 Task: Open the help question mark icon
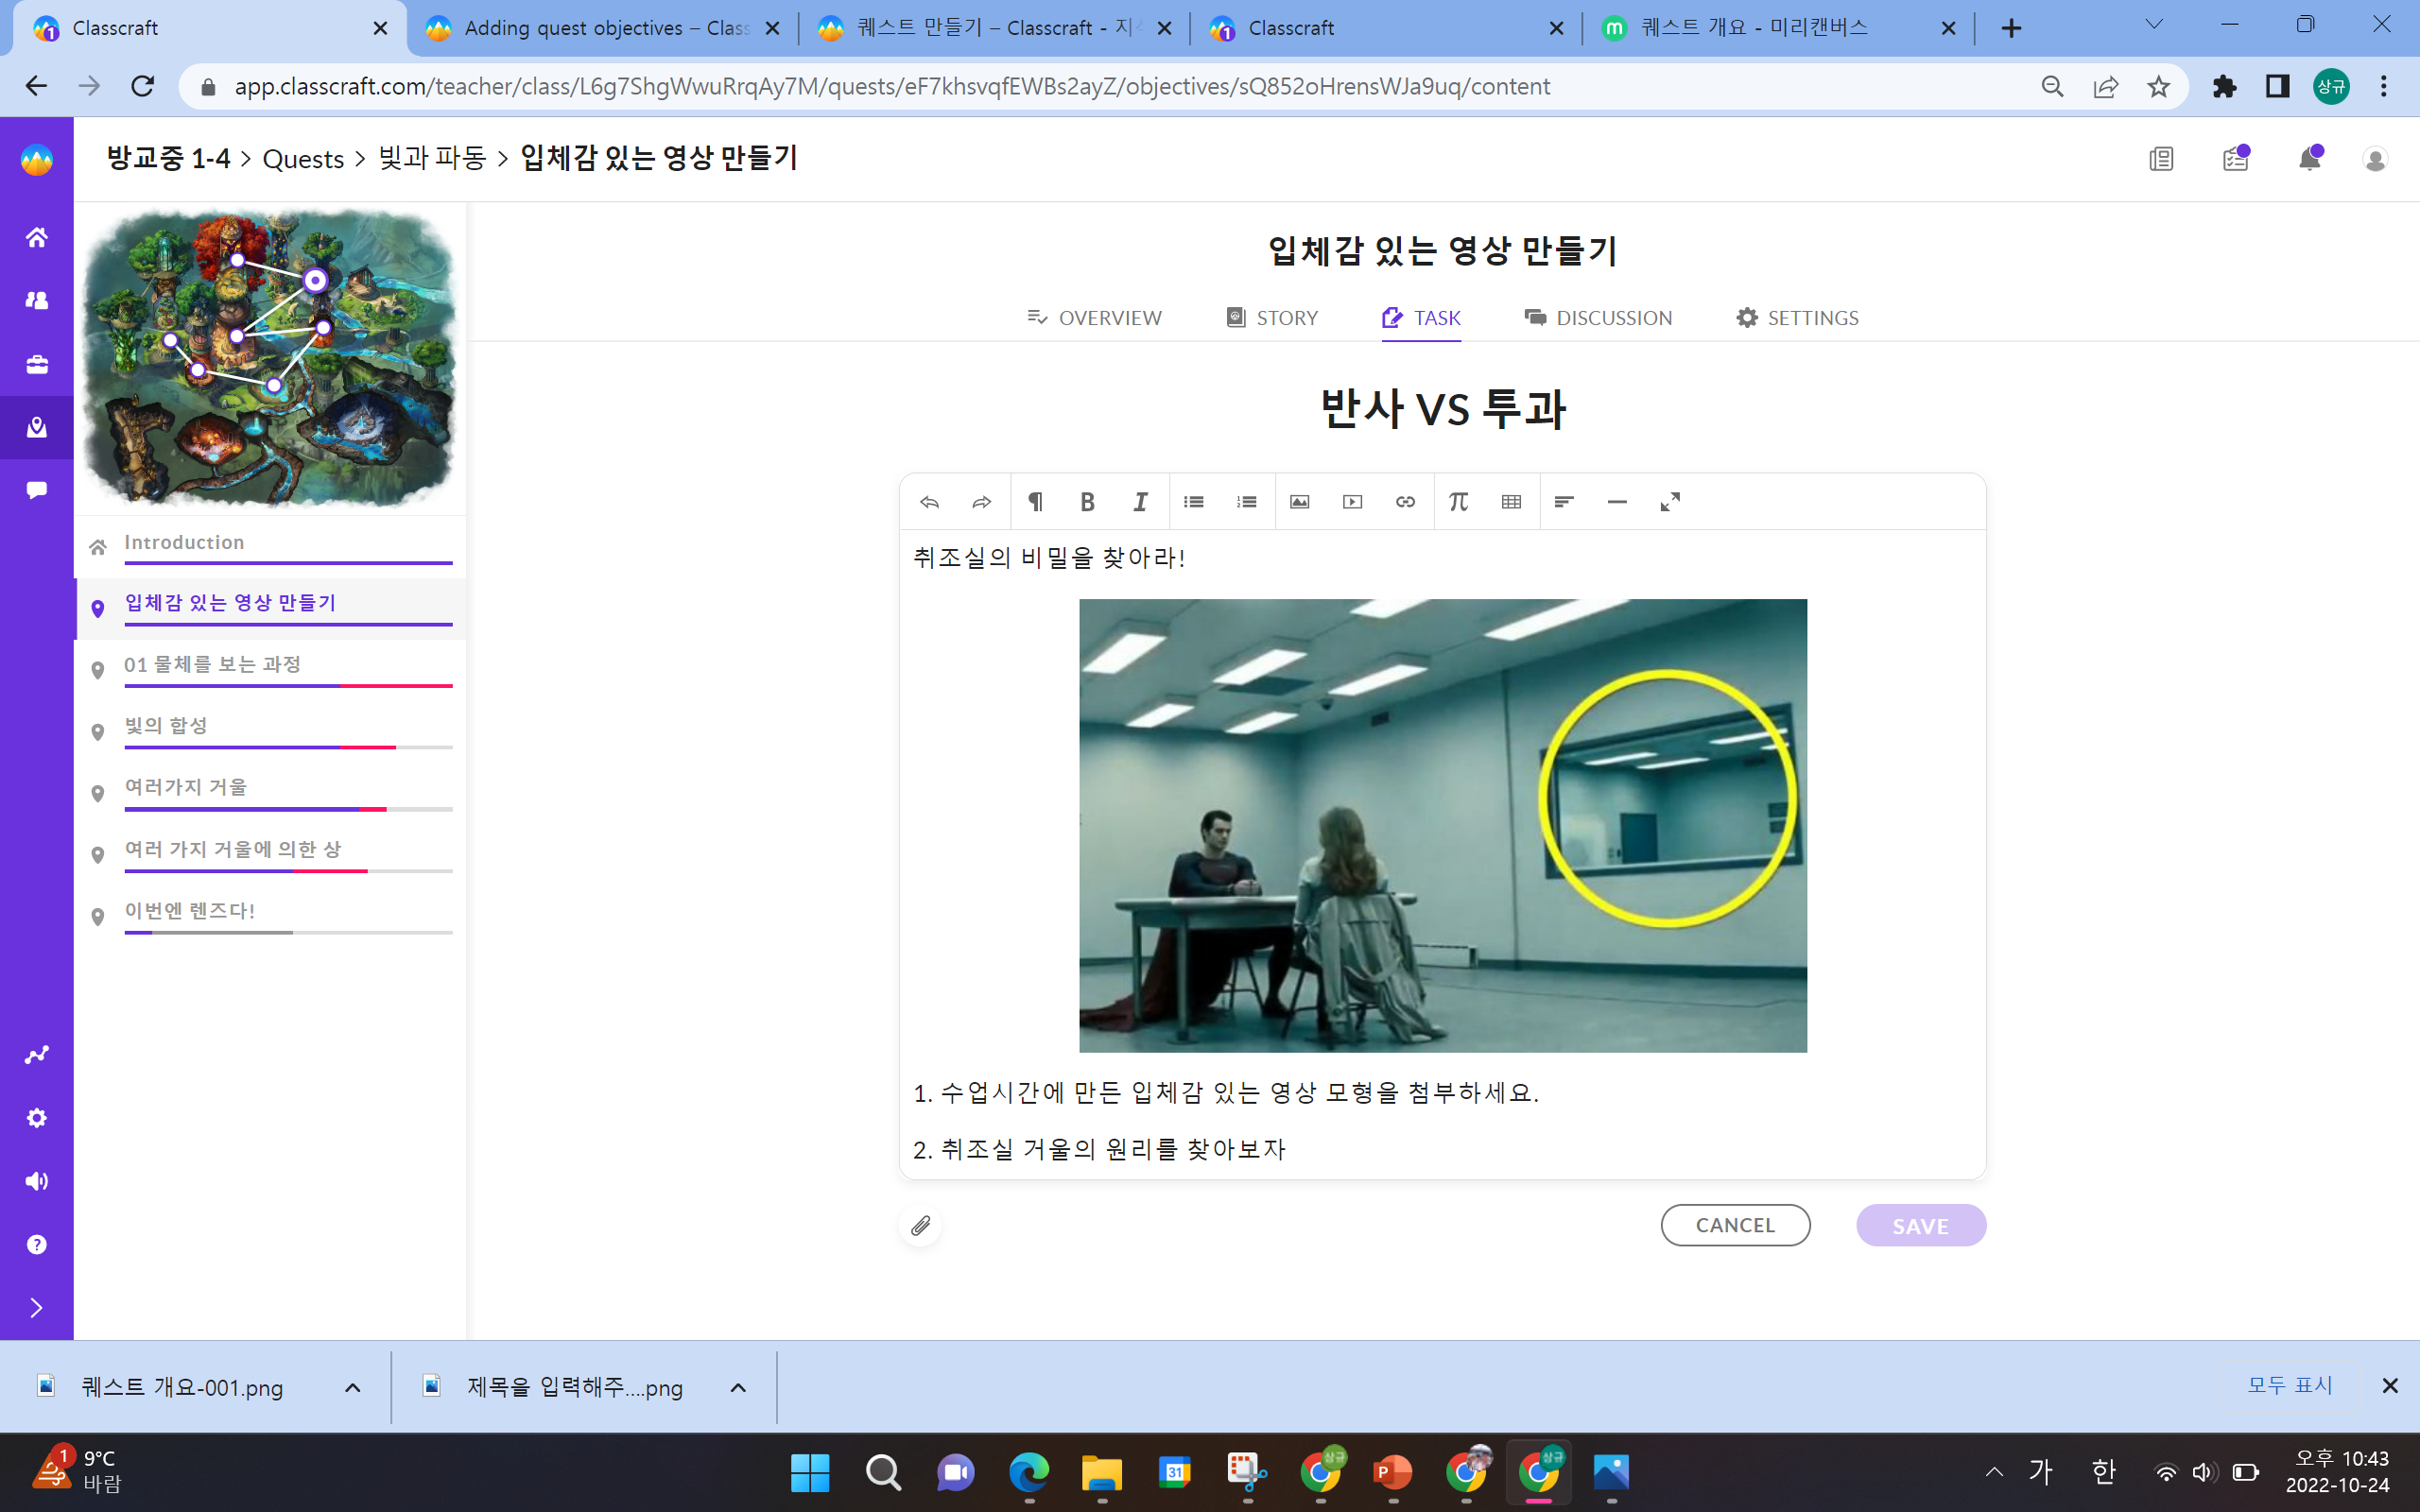point(37,1244)
